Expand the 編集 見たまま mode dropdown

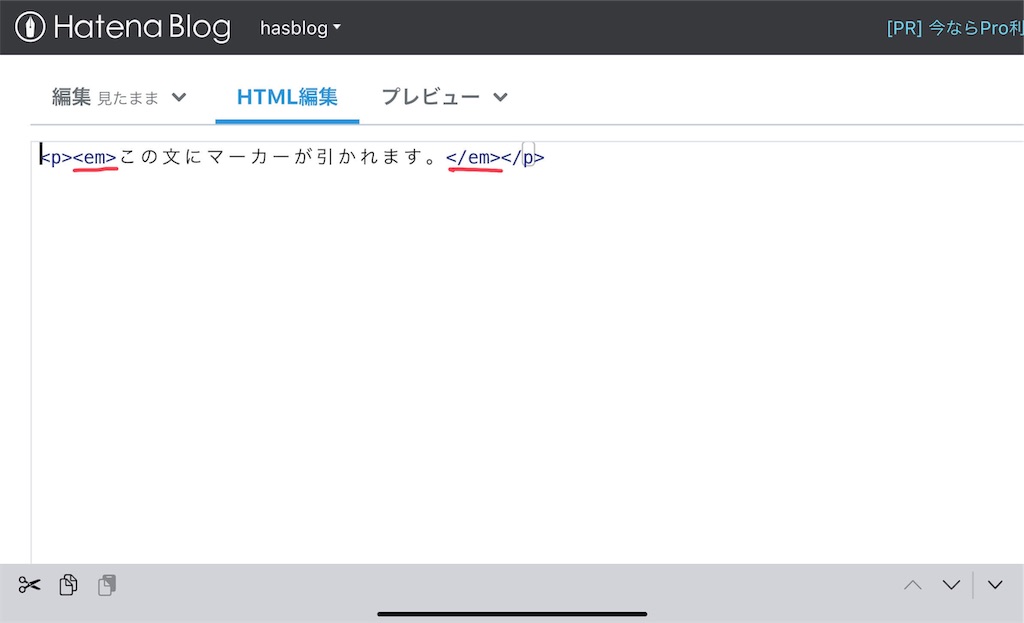pos(180,97)
